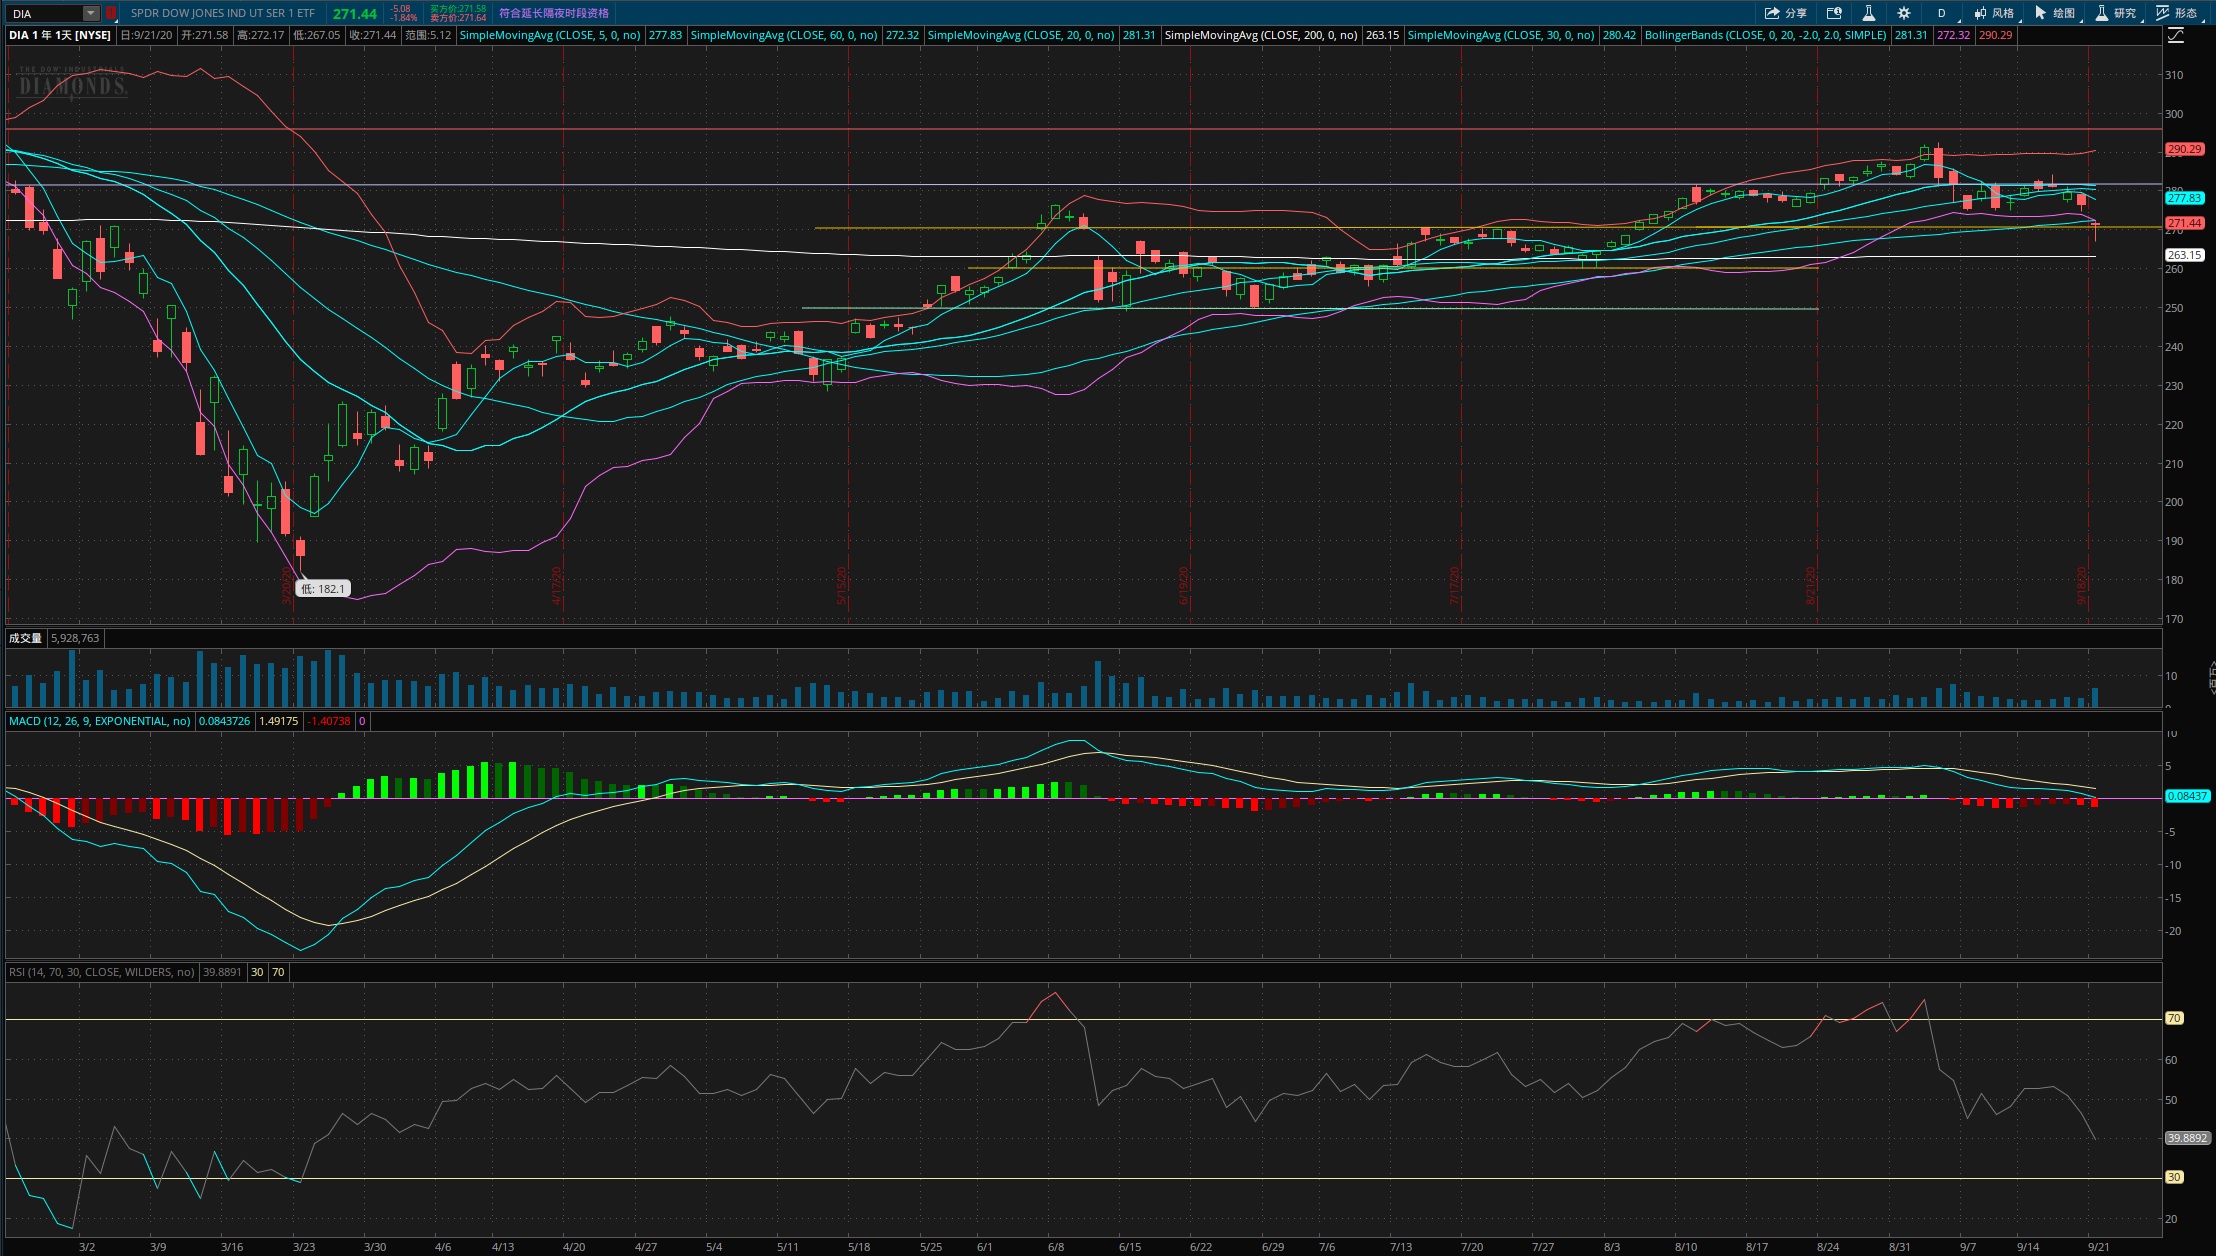Open the quick quote info card icon

coord(1834,13)
